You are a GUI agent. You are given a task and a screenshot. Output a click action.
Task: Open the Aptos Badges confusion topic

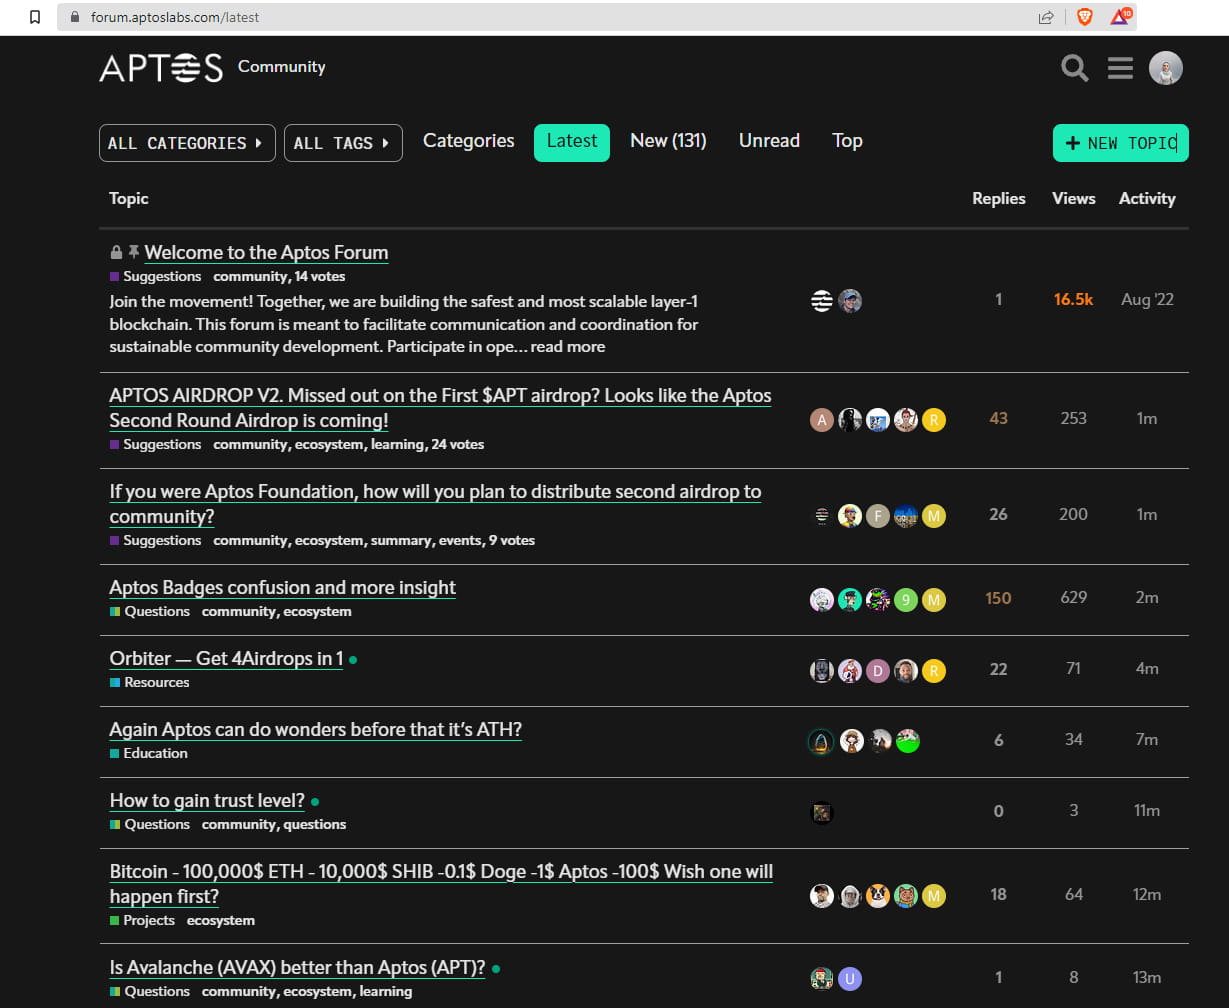[x=282, y=587]
